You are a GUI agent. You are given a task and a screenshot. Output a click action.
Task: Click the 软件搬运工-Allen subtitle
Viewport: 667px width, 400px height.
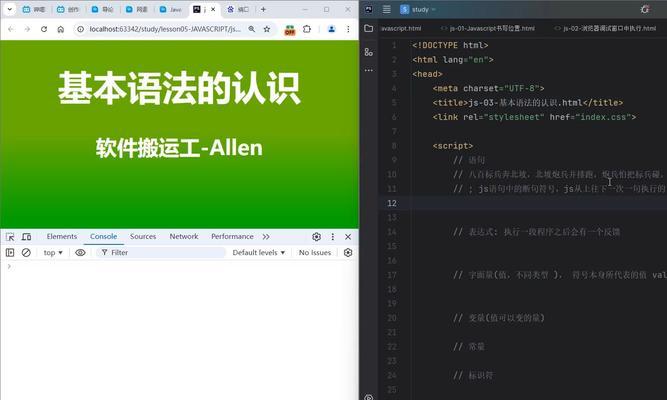point(179,148)
